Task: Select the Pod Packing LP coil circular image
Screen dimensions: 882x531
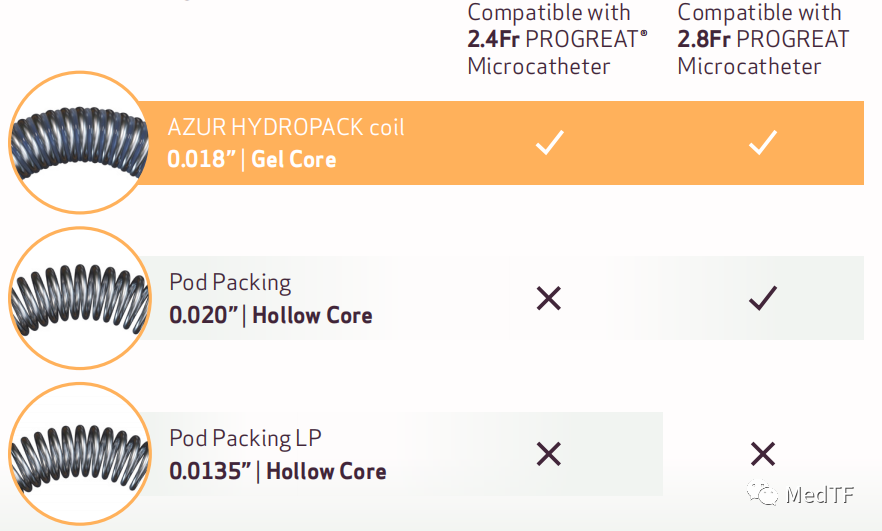Action: pos(78,453)
